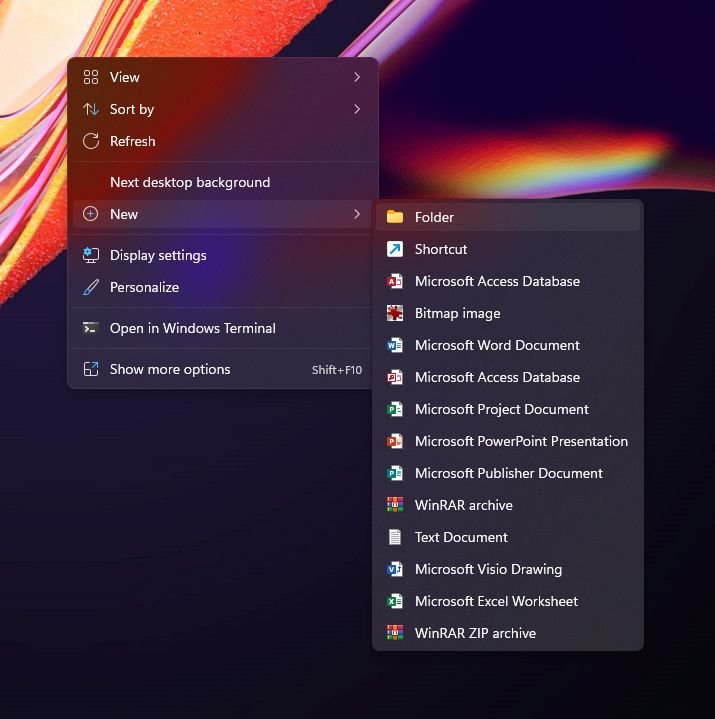Choose the PowerPoint Presentation icon
This screenshot has width=715, height=719.
[x=395, y=441]
